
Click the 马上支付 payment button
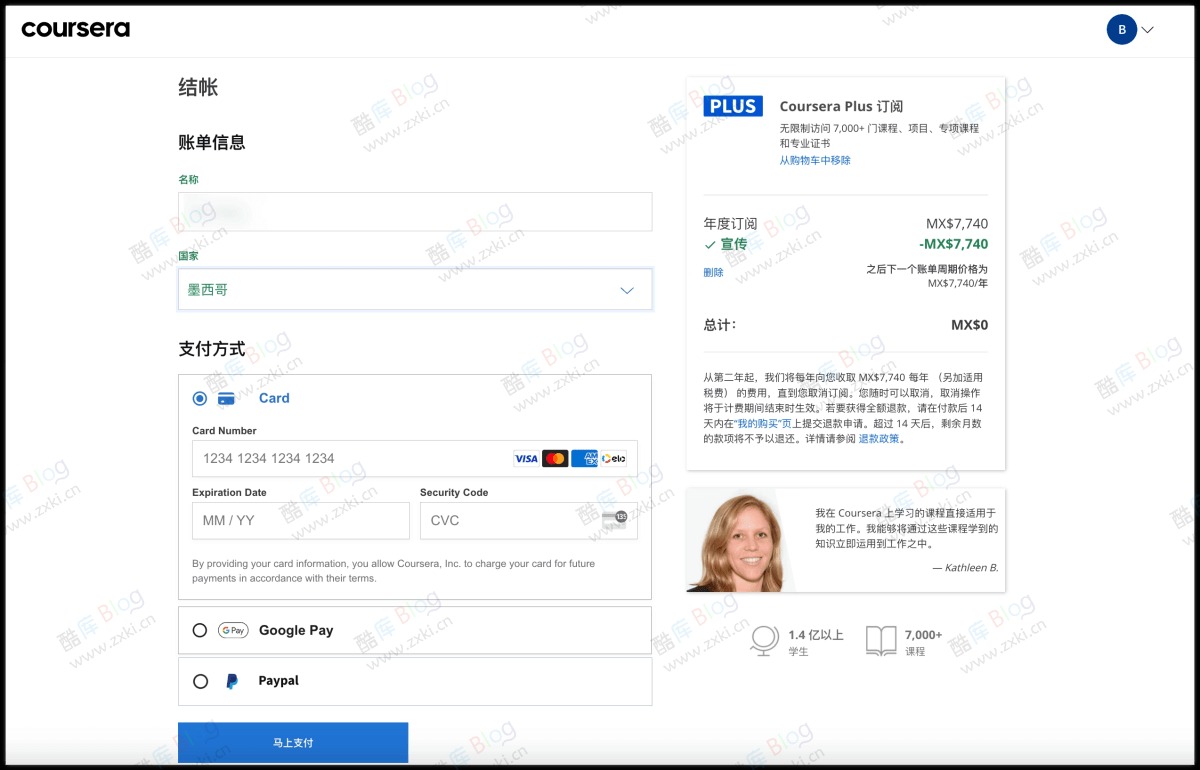click(x=292, y=742)
